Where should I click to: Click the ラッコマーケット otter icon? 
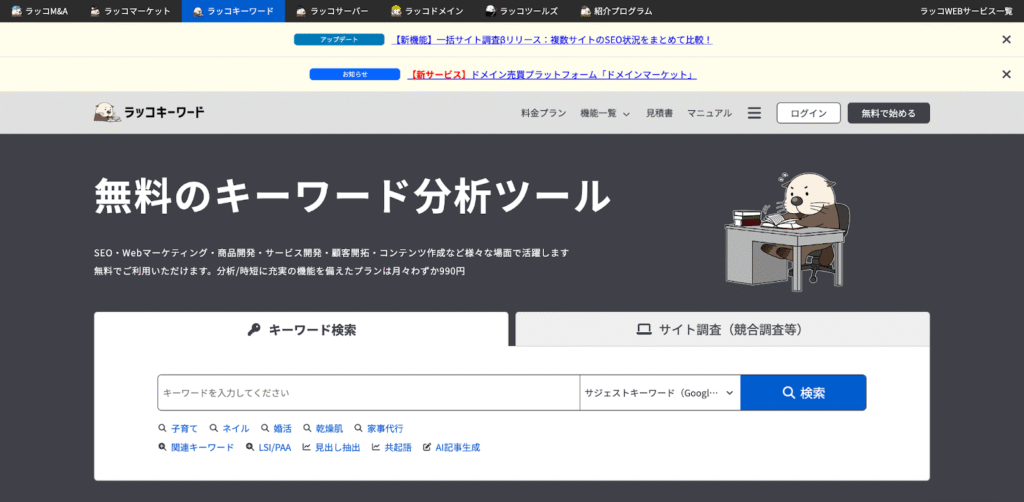point(95,11)
